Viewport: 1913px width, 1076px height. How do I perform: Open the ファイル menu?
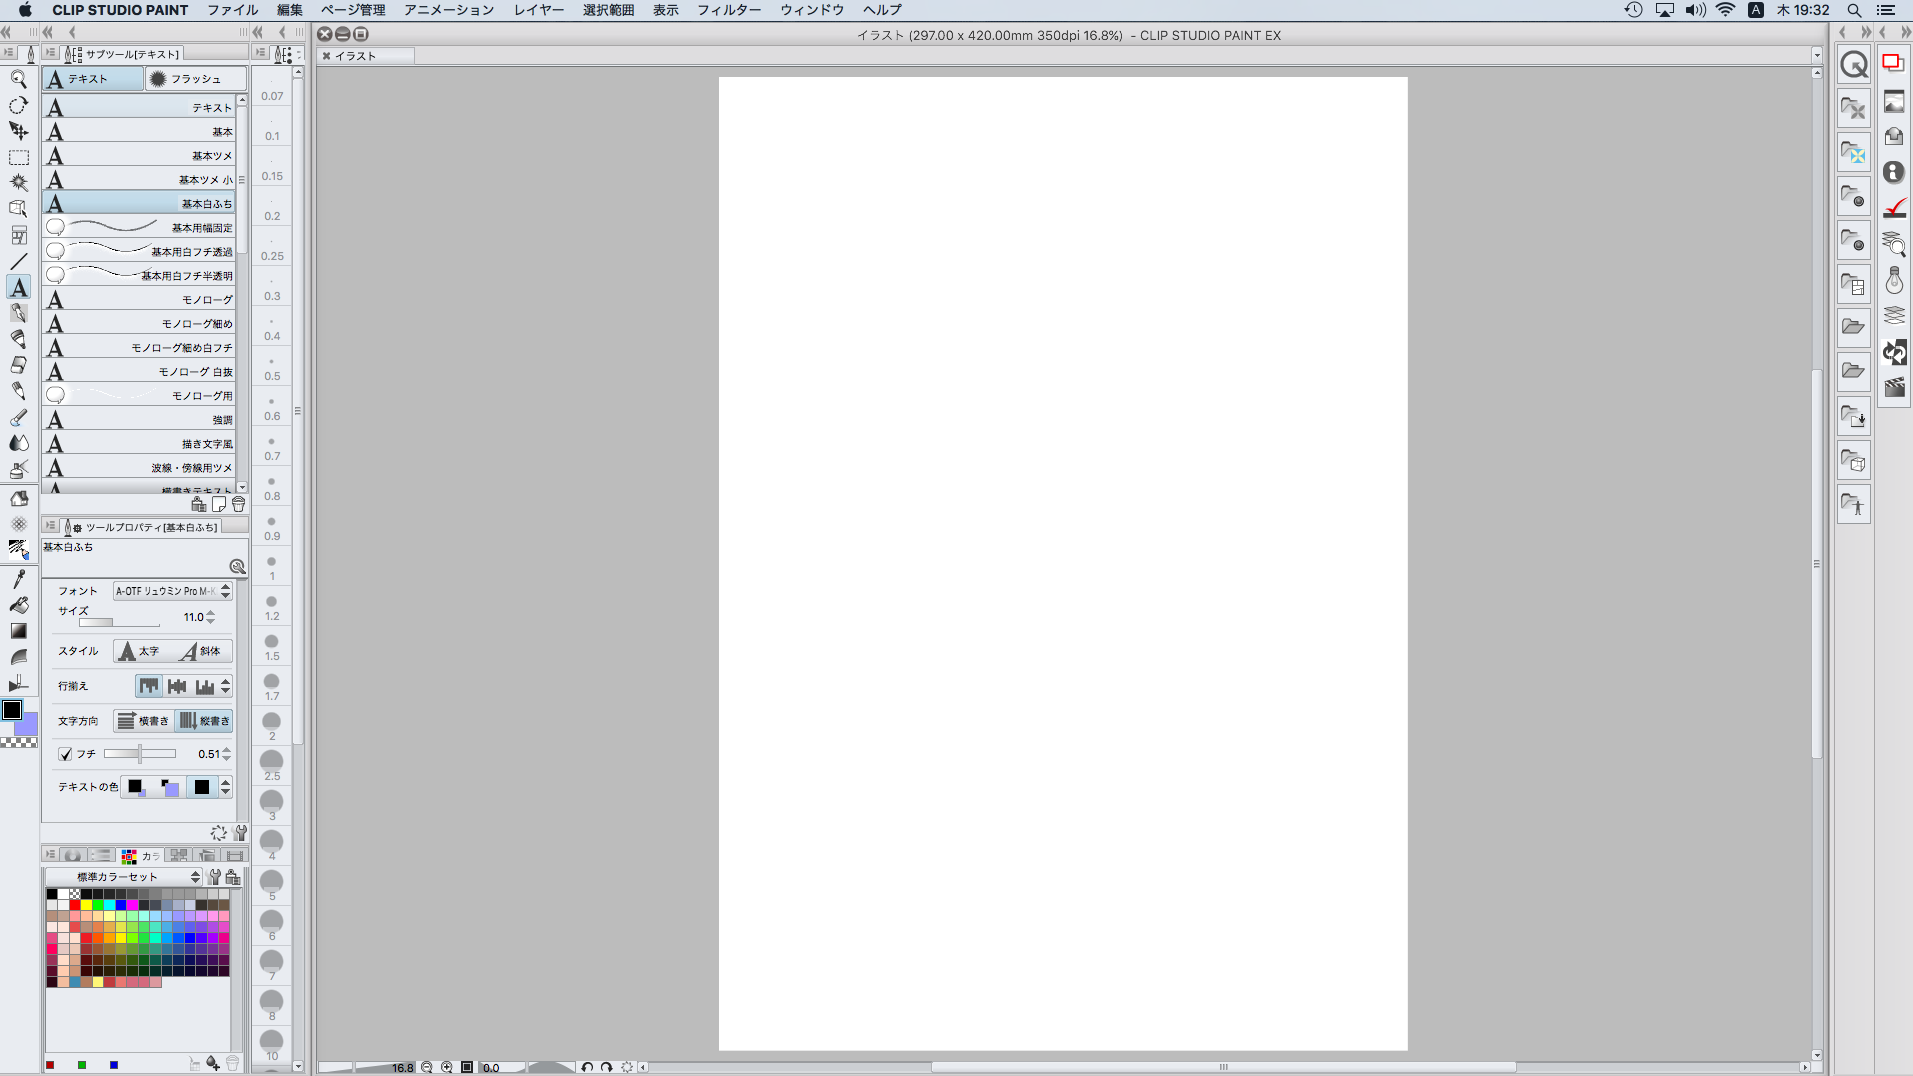233,10
